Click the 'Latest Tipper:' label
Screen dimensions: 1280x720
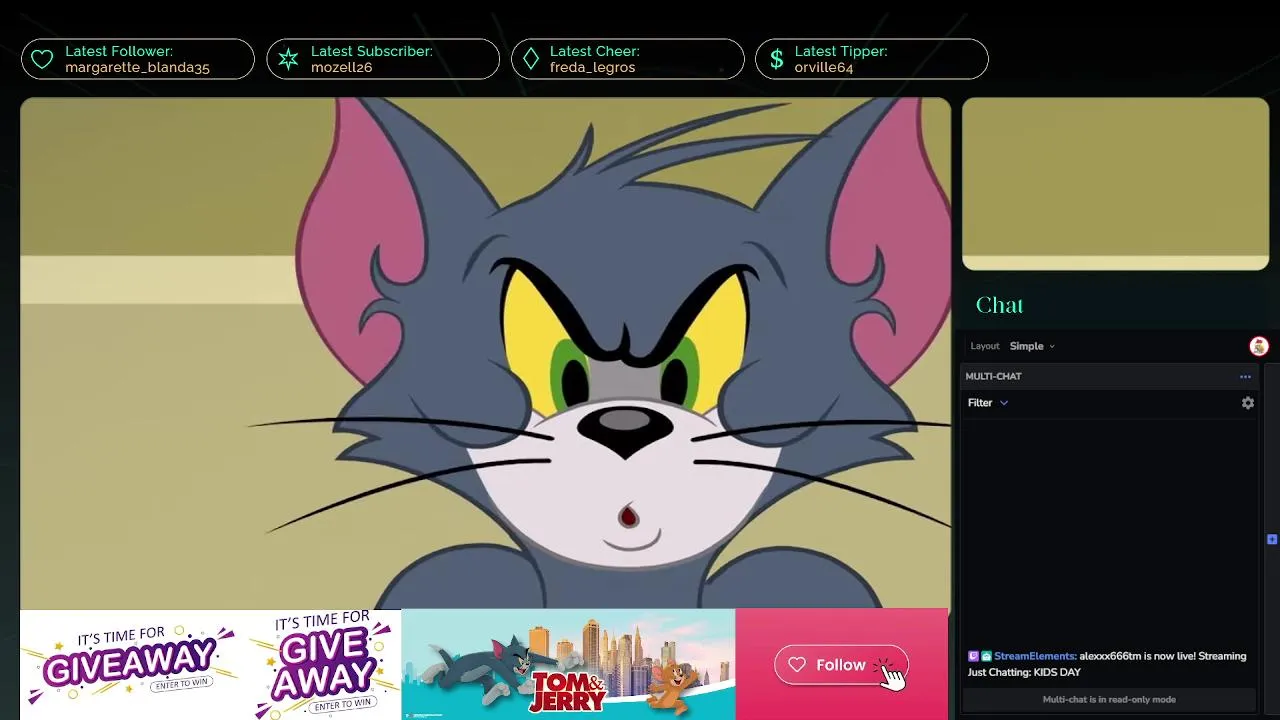841,51
